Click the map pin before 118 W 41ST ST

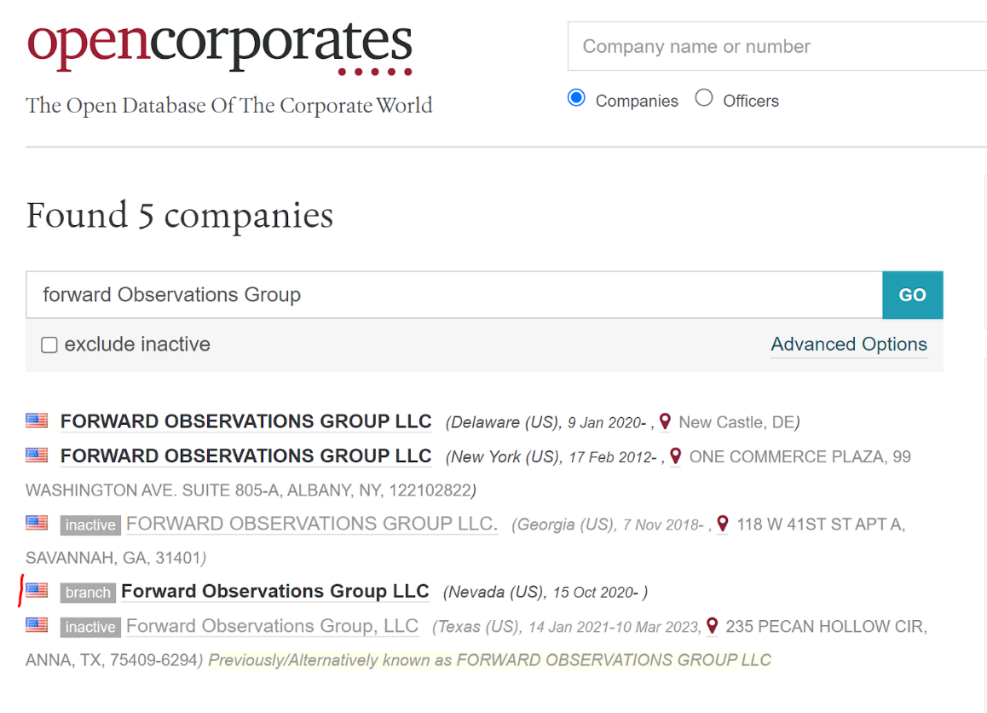tap(723, 523)
